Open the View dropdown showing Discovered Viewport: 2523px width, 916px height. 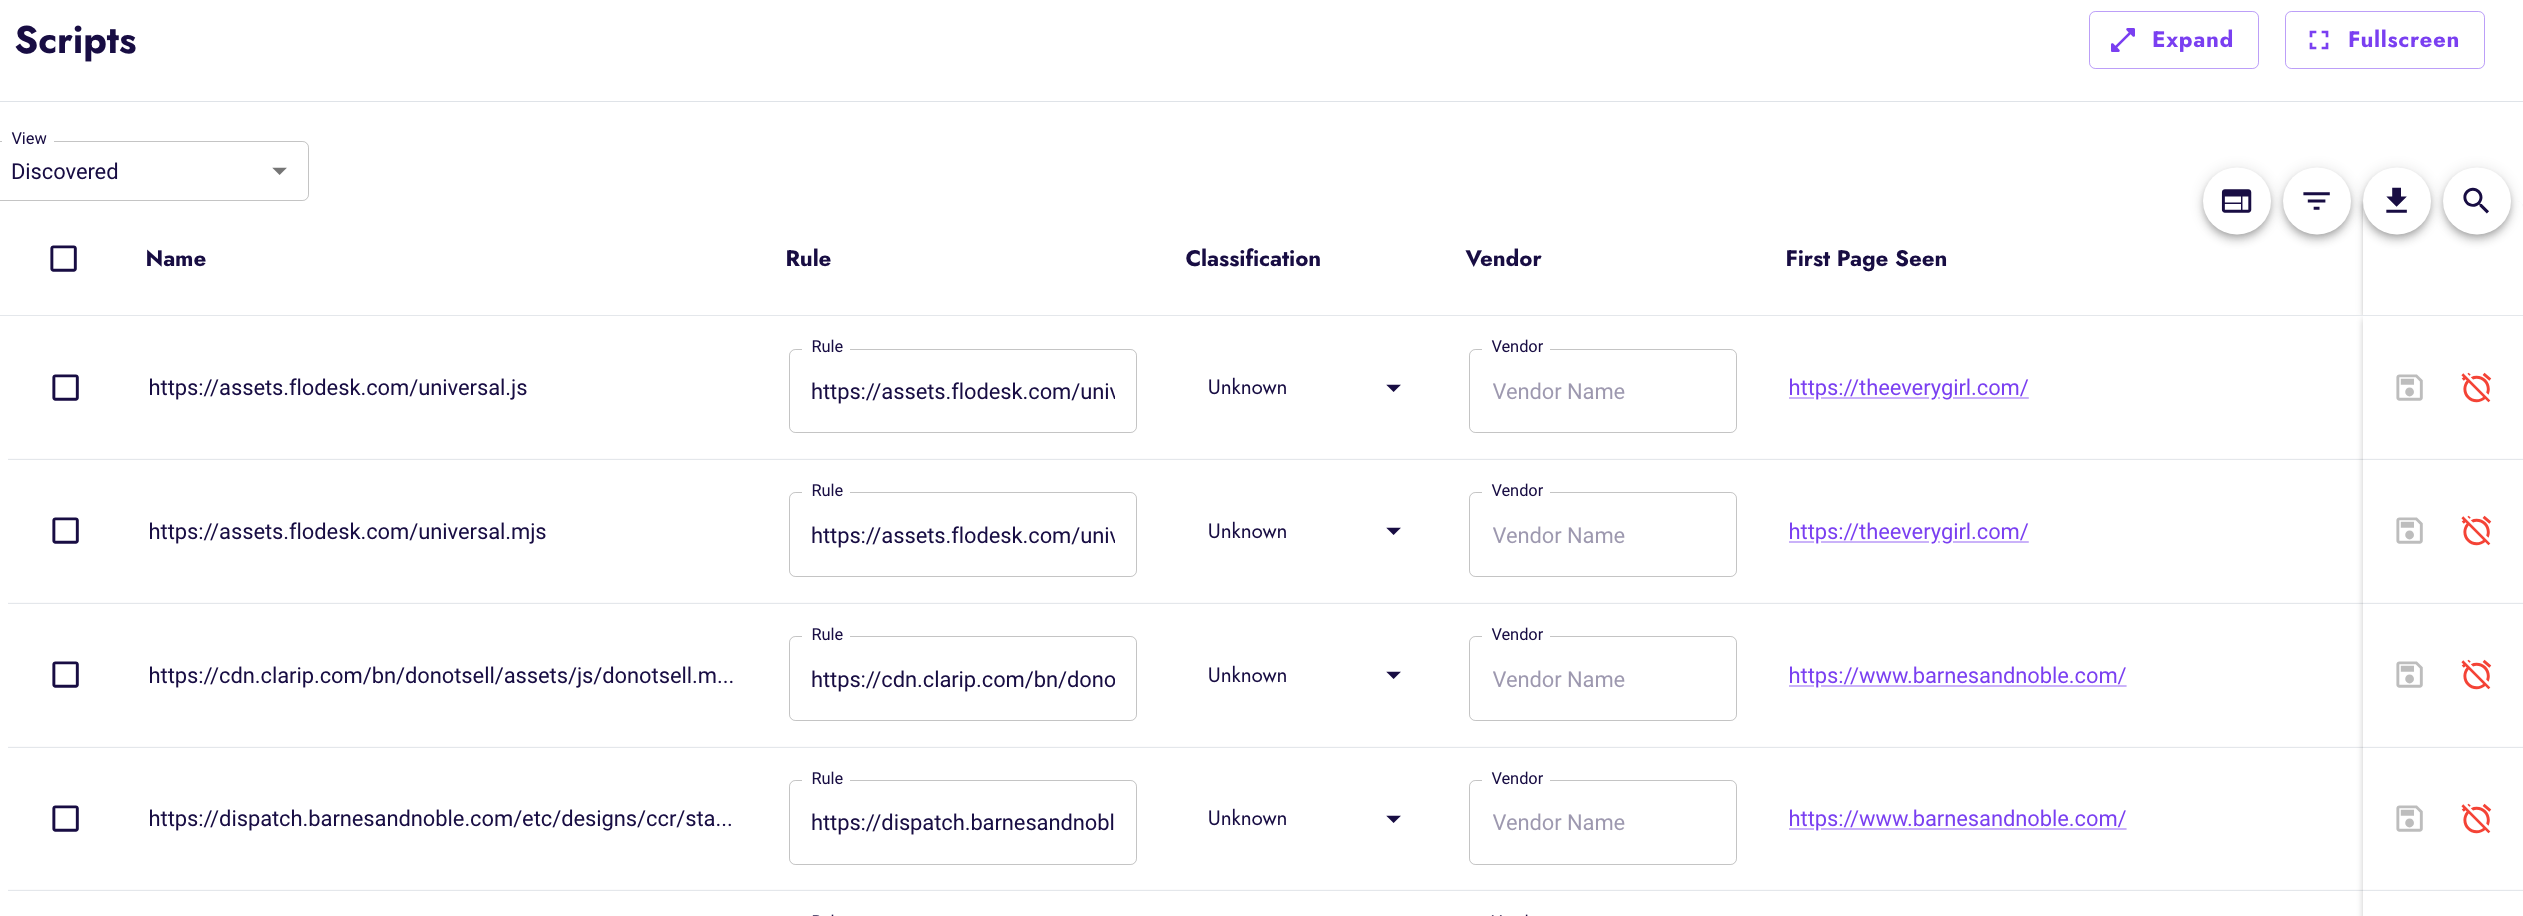(x=154, y=172)
